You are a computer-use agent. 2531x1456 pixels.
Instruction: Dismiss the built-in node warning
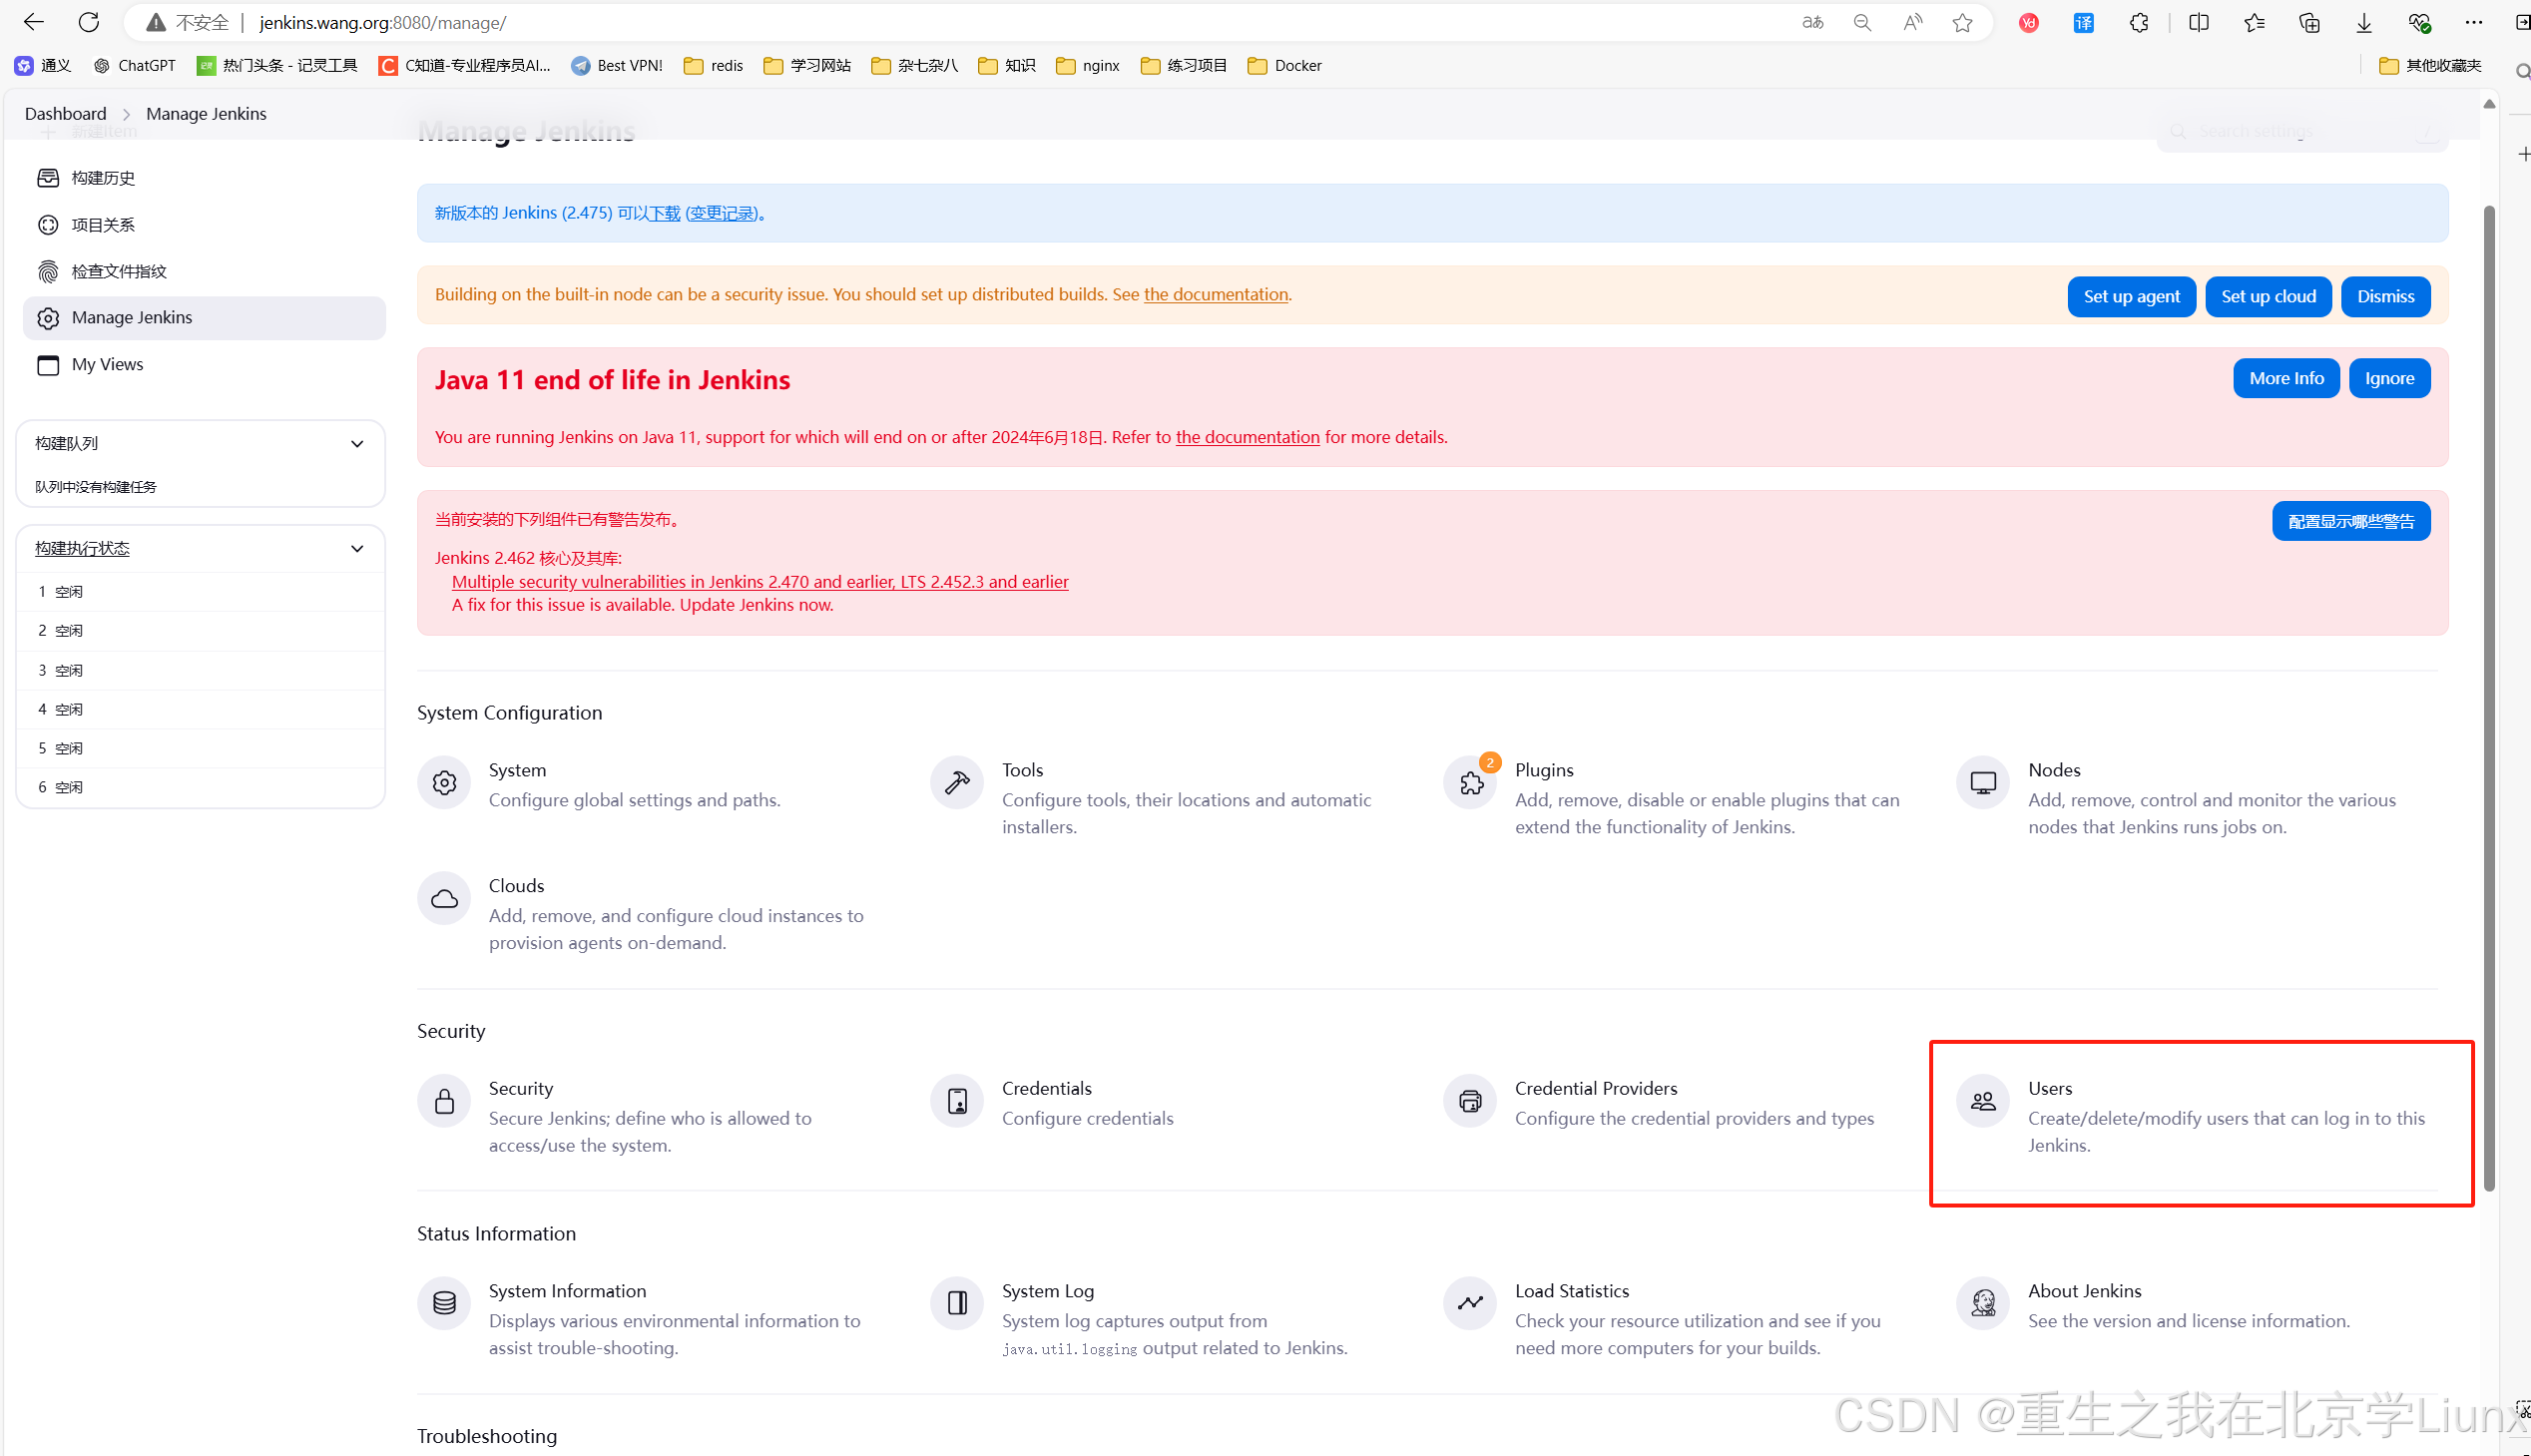[x=2385, y=297]
